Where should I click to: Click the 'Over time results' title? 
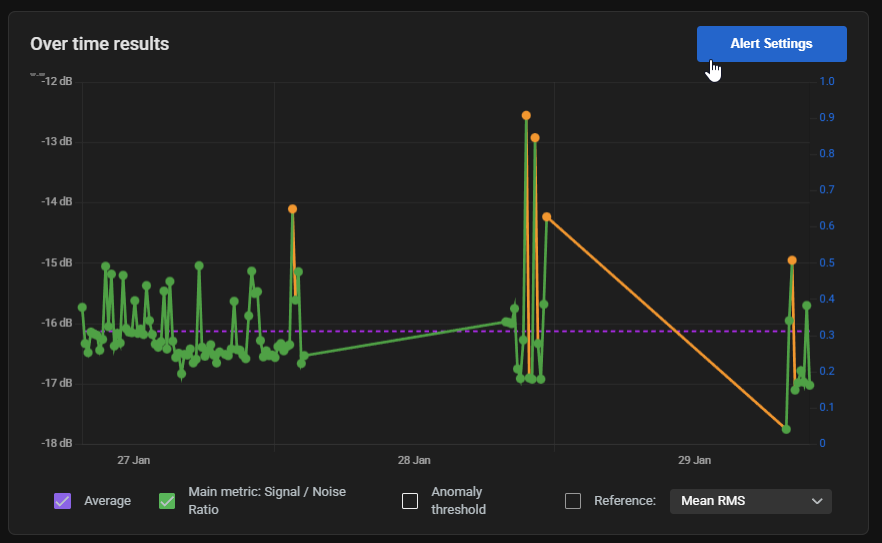click(99, 44)
